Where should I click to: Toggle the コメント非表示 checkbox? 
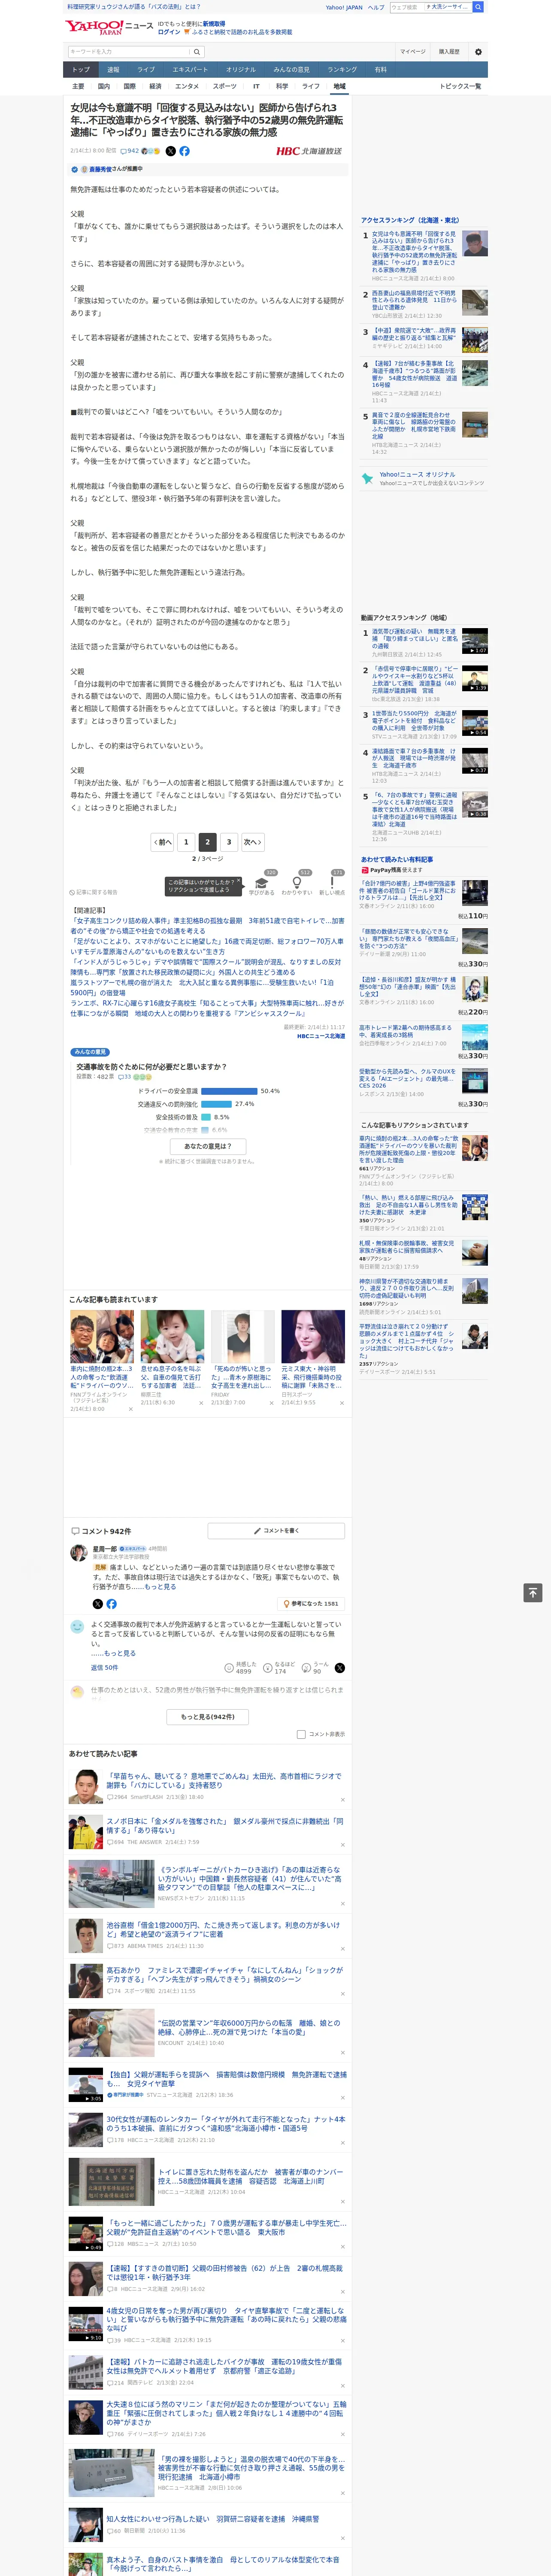301,1735
